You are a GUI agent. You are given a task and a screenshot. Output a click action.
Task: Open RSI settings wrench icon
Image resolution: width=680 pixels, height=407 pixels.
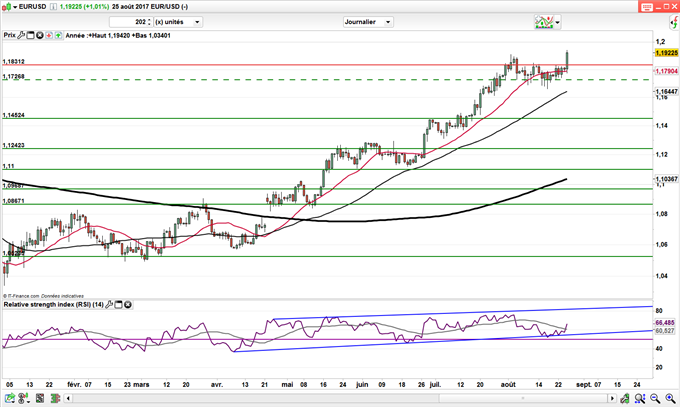point(109,305)
